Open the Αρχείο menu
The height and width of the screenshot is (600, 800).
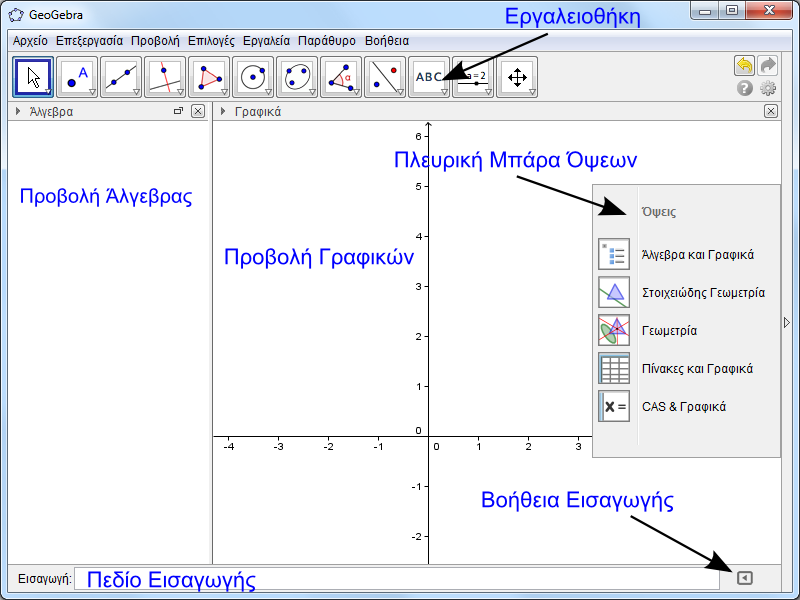(x=30, y=41)
